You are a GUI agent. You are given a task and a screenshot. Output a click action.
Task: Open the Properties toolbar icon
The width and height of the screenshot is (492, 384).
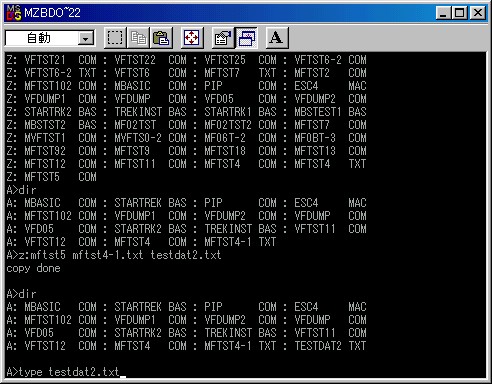click(223, 38)
